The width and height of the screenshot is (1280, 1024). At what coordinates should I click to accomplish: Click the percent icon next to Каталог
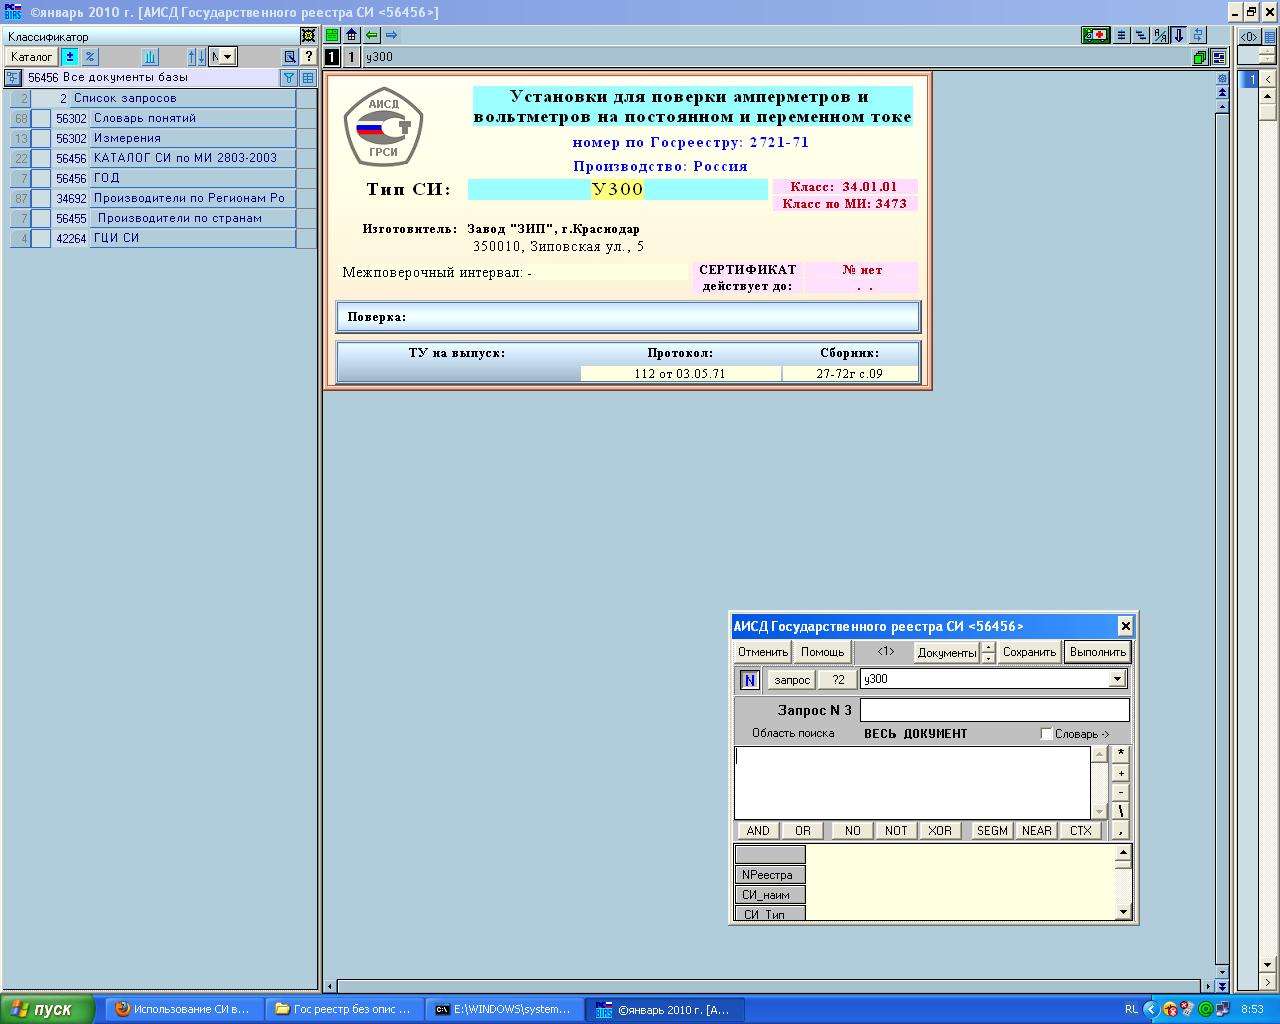pyautogui.click(x=90, y=57)
